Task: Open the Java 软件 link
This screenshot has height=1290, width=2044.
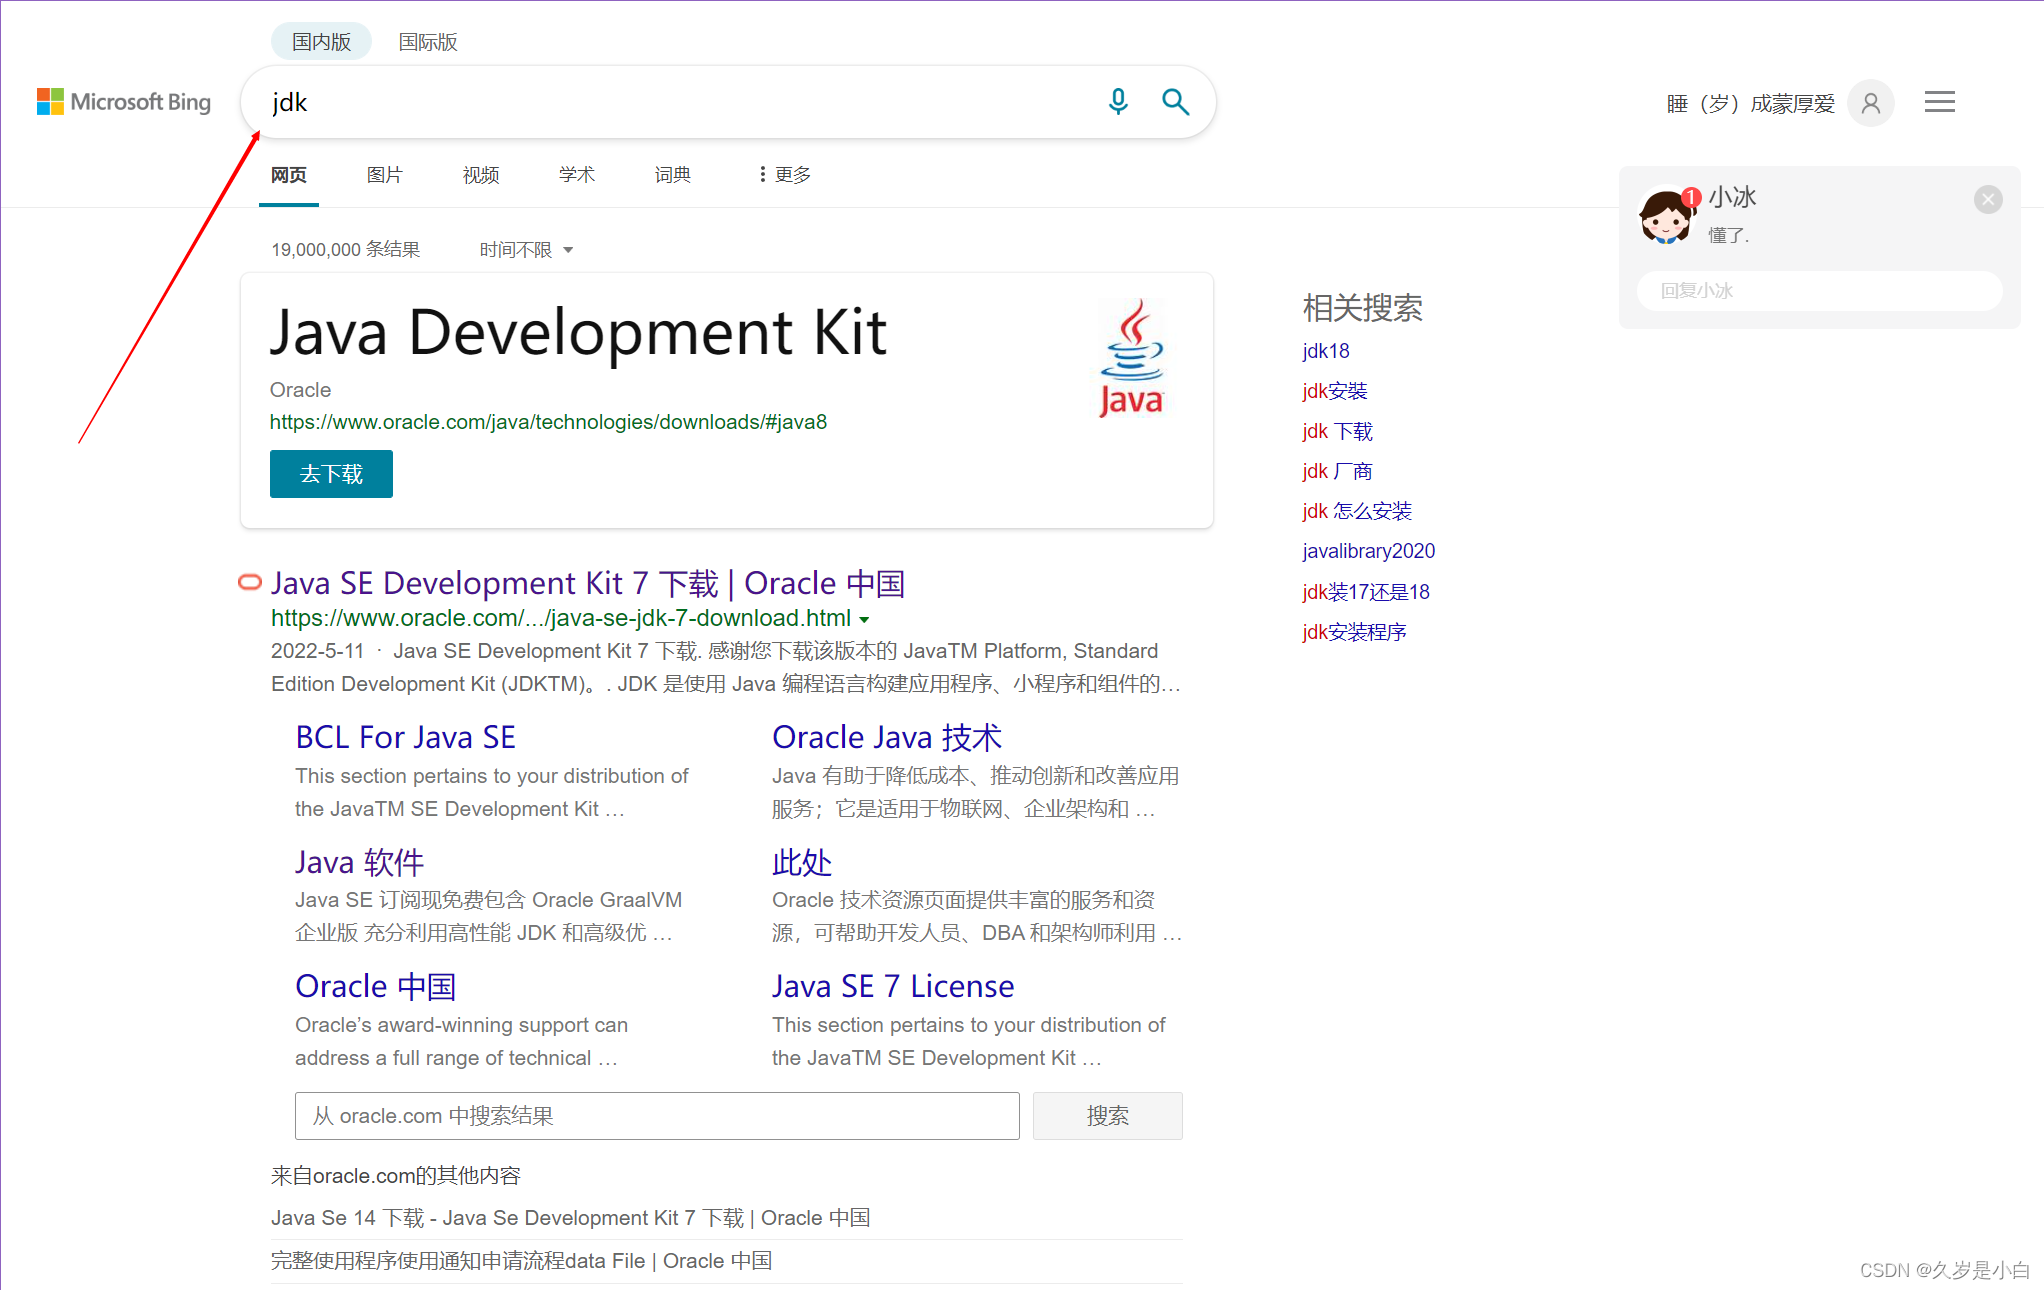Action: tap(360, 862)
